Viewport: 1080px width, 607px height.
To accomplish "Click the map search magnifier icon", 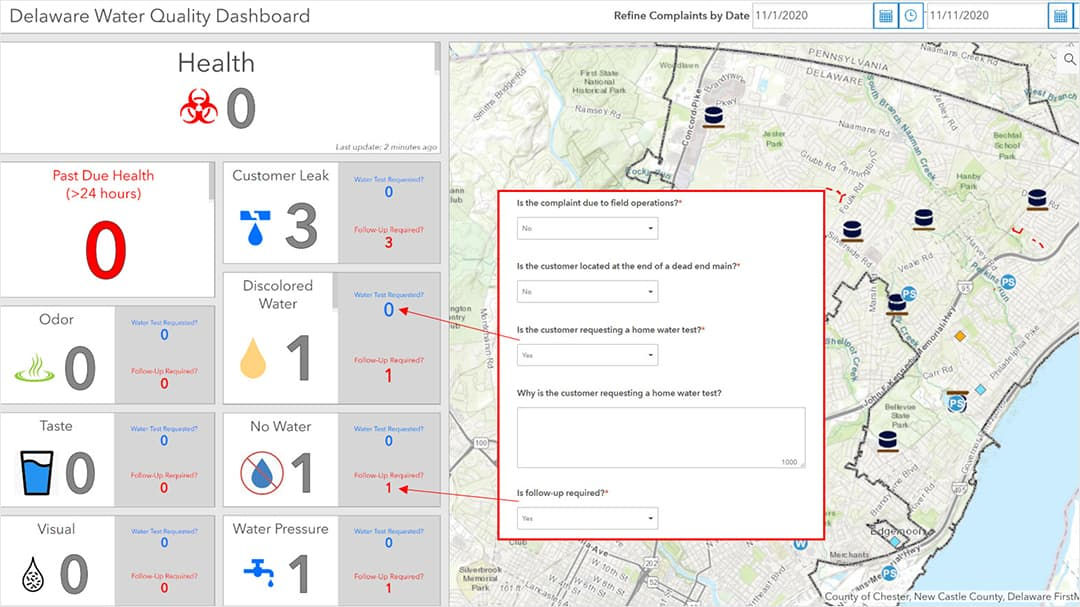I will click(1069, 57).
